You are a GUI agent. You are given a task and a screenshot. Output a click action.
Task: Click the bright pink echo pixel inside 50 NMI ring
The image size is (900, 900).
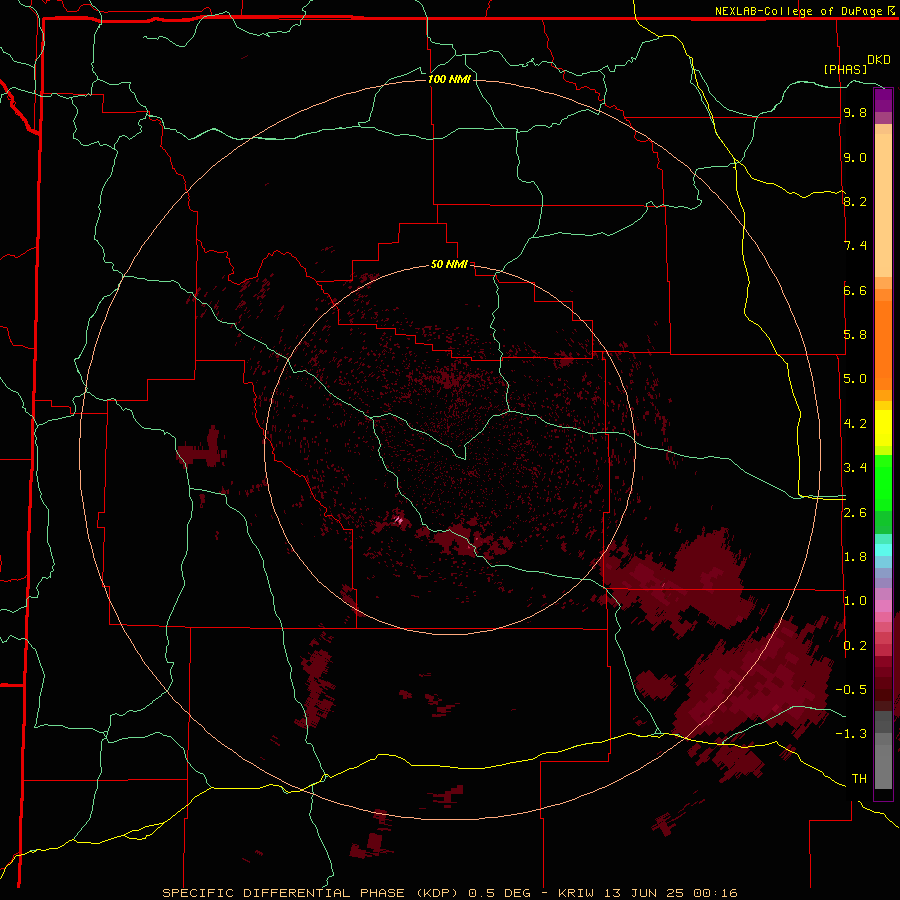coord(398,521)
